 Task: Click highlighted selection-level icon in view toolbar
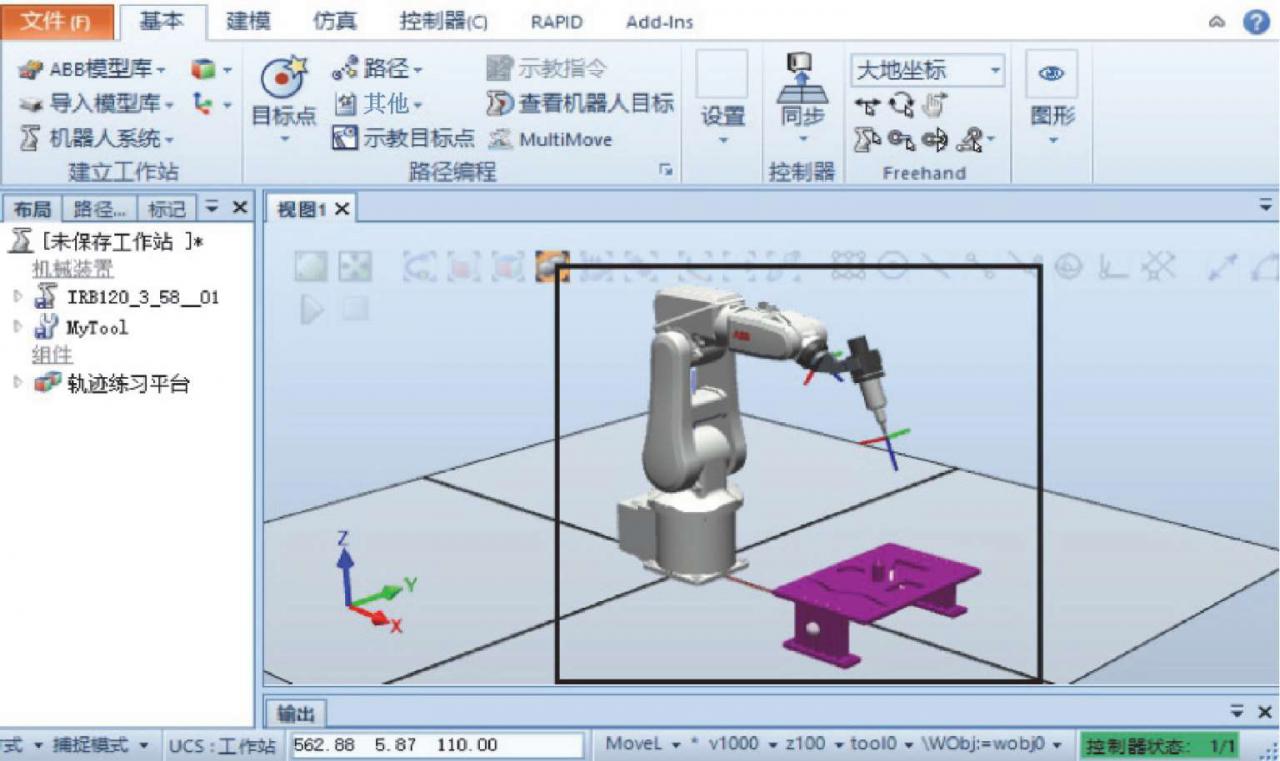552,265
